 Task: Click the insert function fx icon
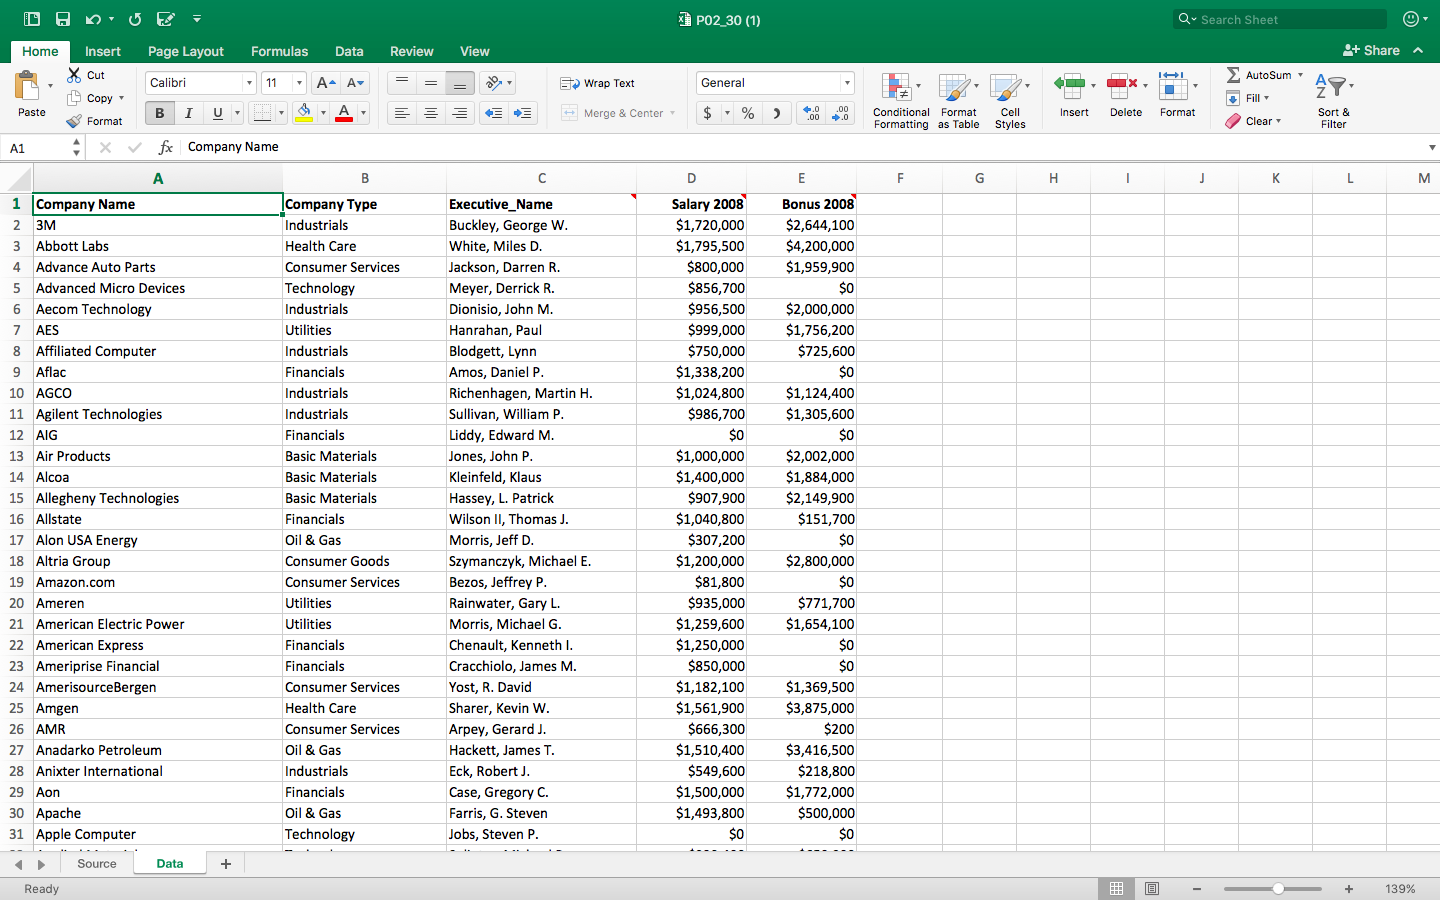pos(166,147)
